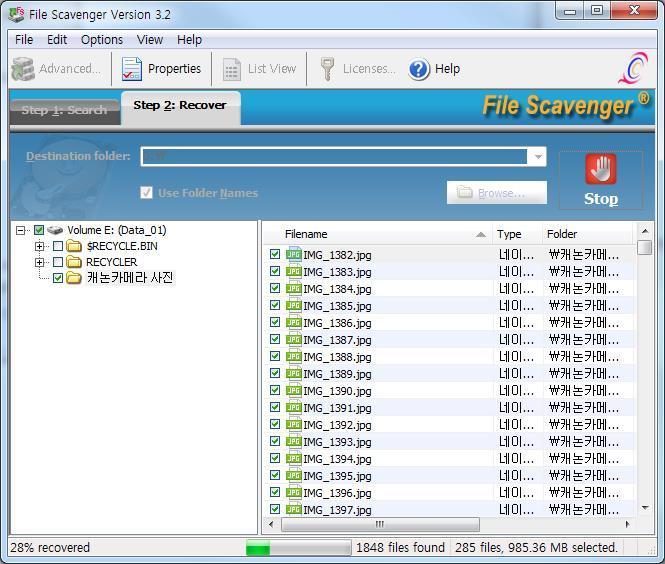Check the $RECYCLE.BIN folder checkbox
This screenshot has width=665, height=564.
[58, 246]
